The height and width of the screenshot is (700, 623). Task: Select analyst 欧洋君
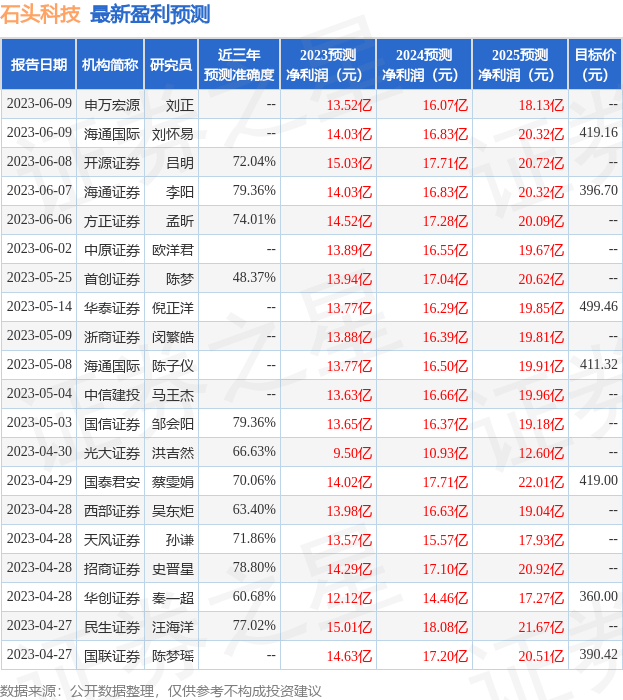point(173,250)
